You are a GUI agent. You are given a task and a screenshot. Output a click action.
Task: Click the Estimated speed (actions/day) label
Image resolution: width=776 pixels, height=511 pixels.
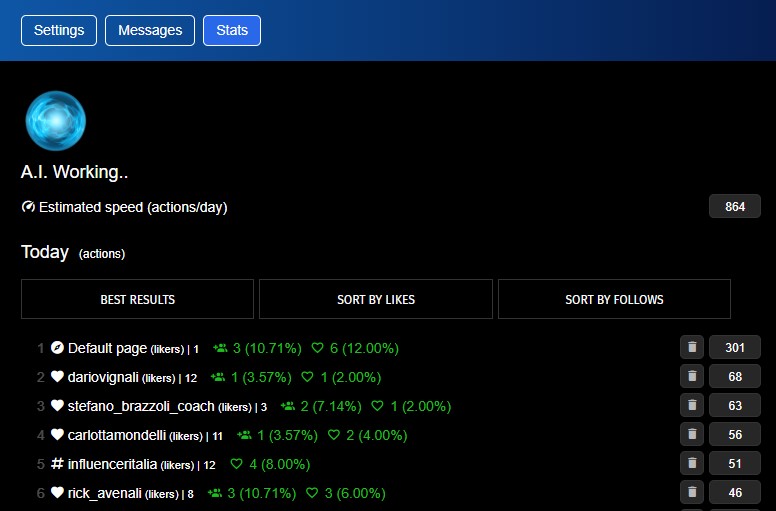pos(133,207)
